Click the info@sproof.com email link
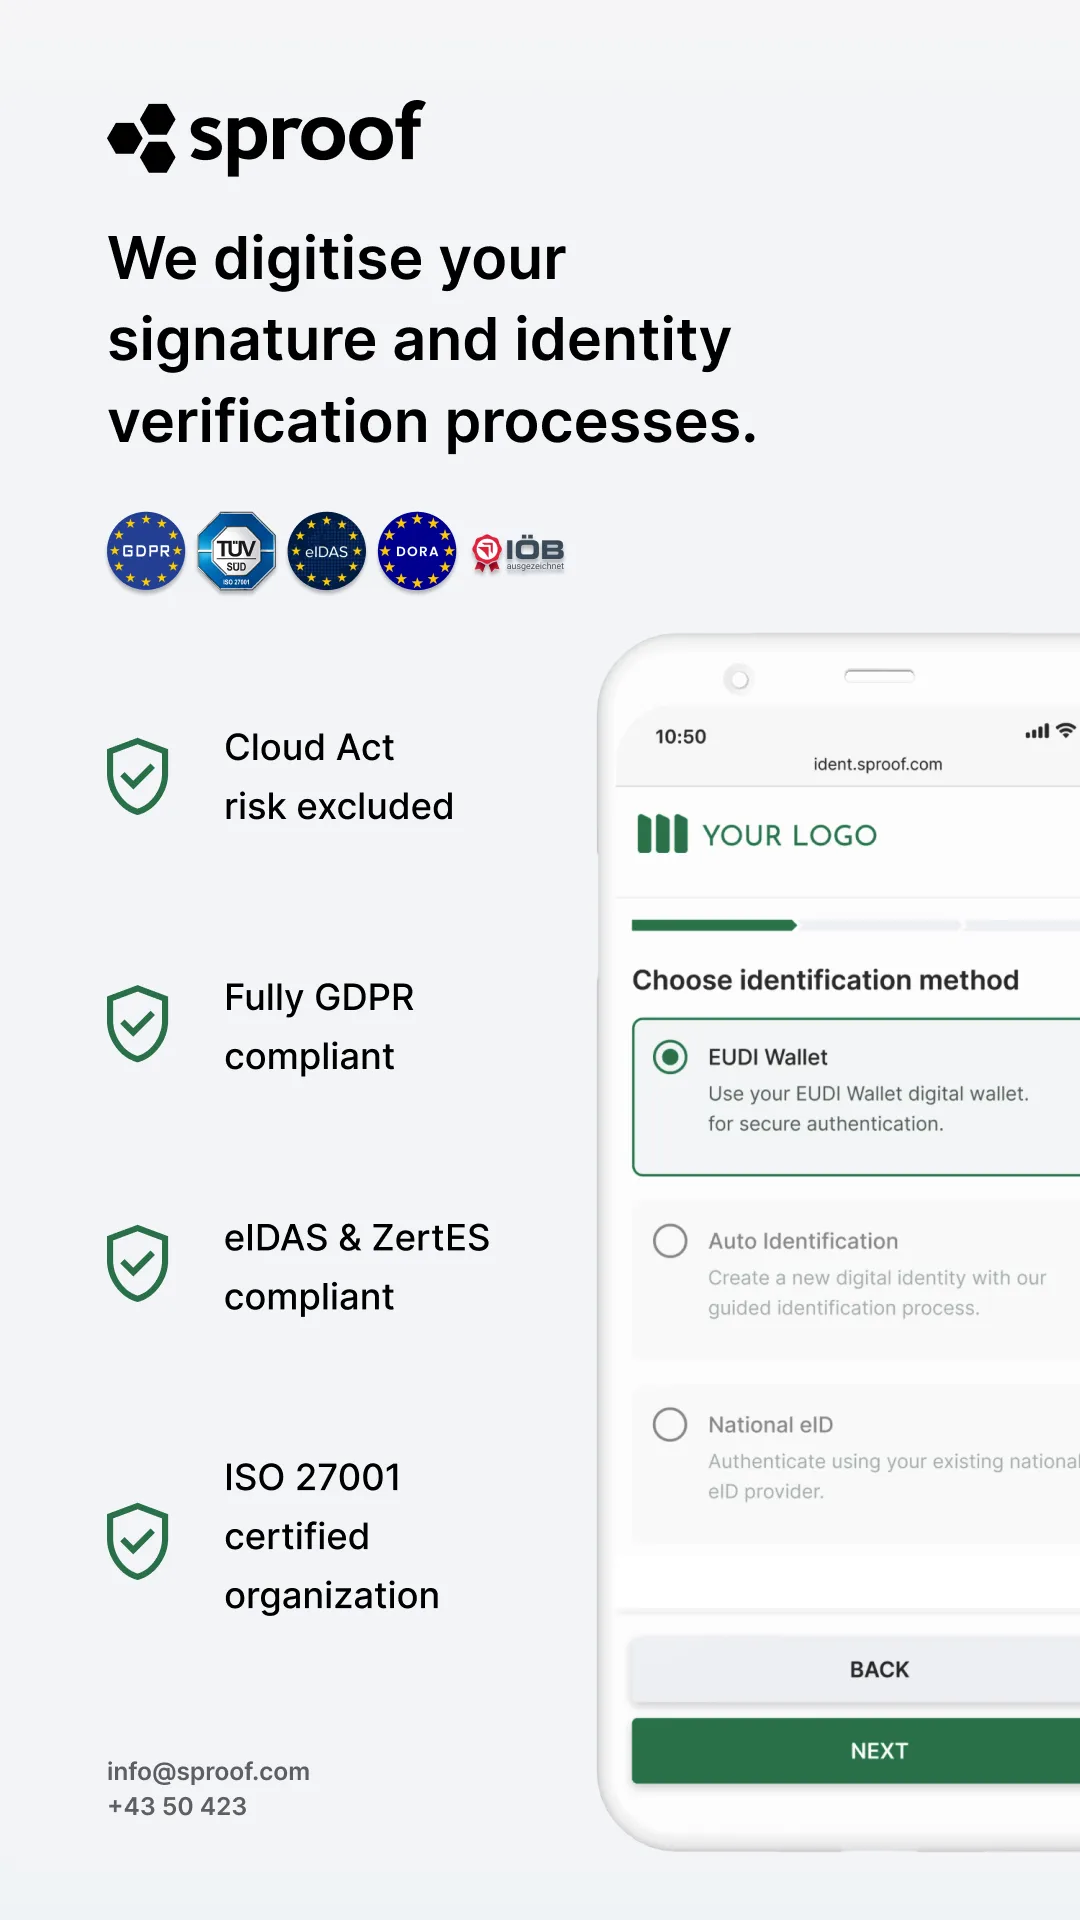Screen dimensions: 1080x1920 coord(208,1771)
